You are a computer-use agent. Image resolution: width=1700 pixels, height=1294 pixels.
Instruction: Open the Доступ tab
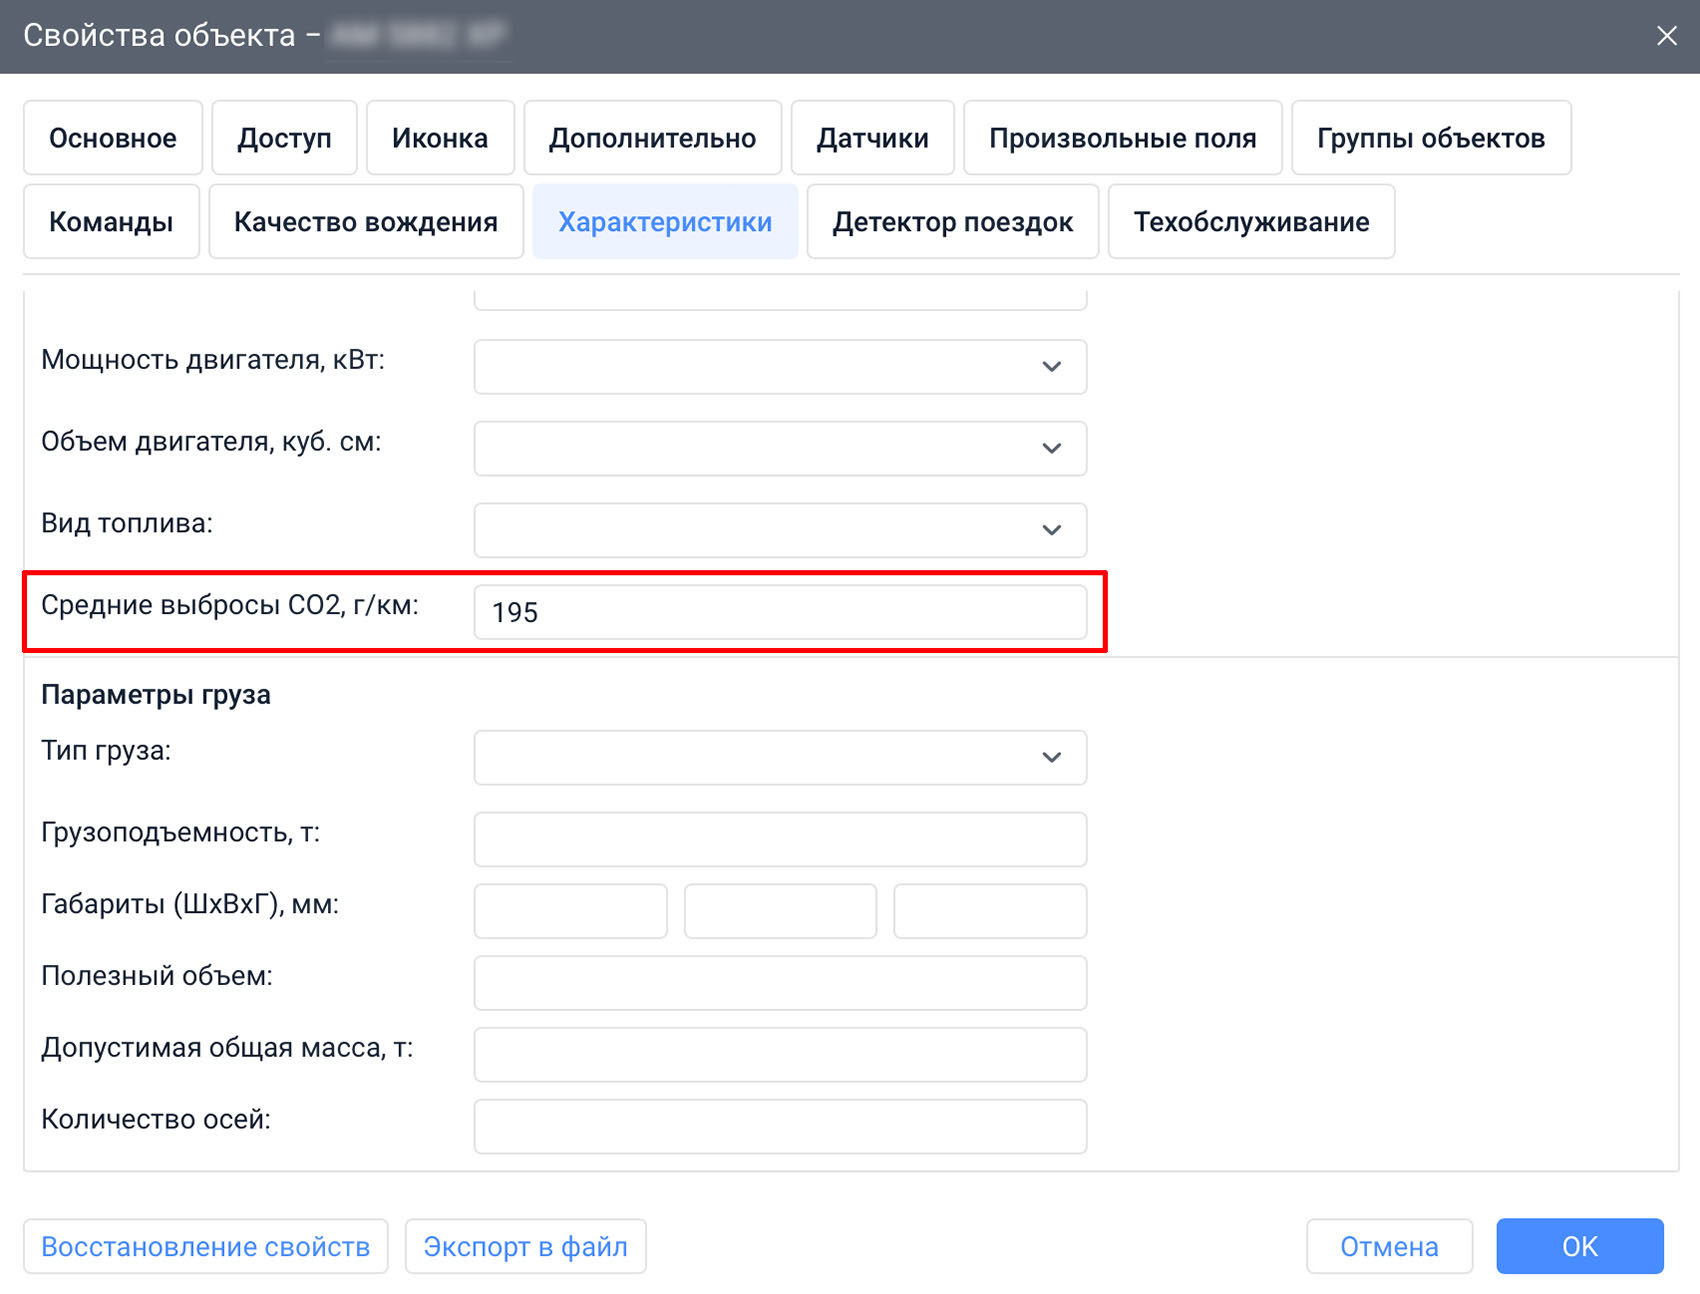[x=284, y=138]
